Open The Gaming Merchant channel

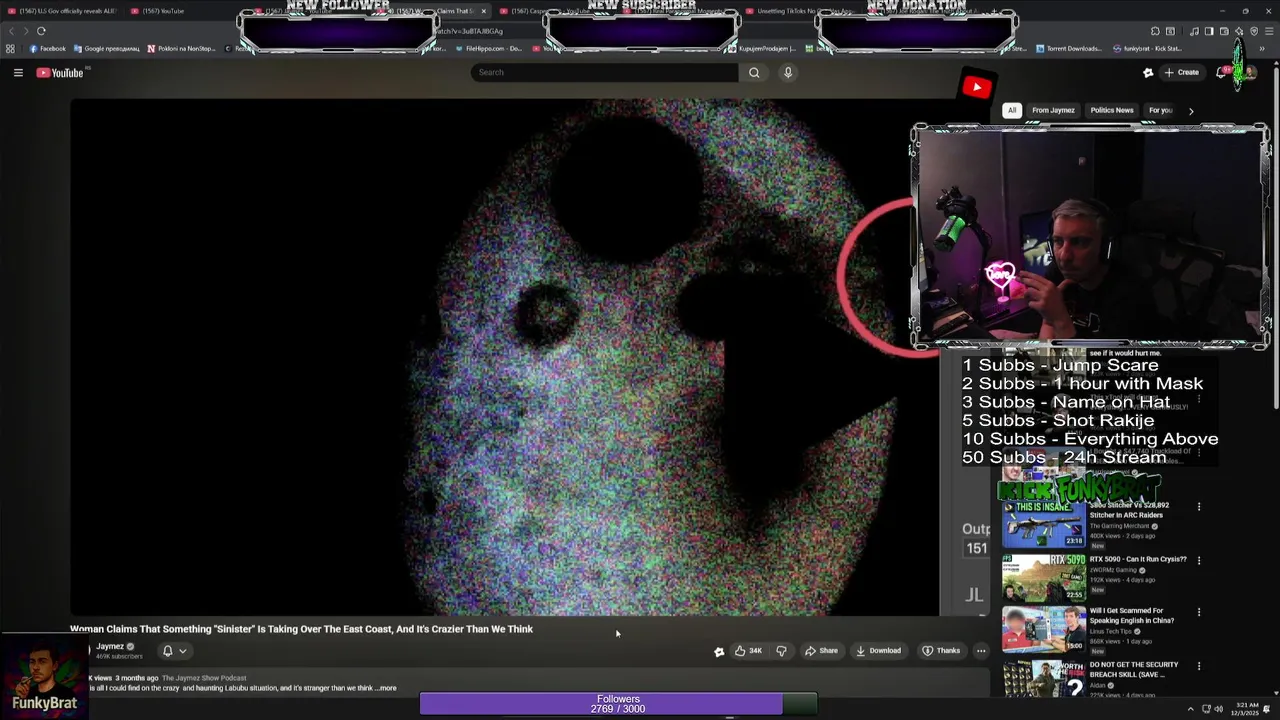click(1119, 526)
